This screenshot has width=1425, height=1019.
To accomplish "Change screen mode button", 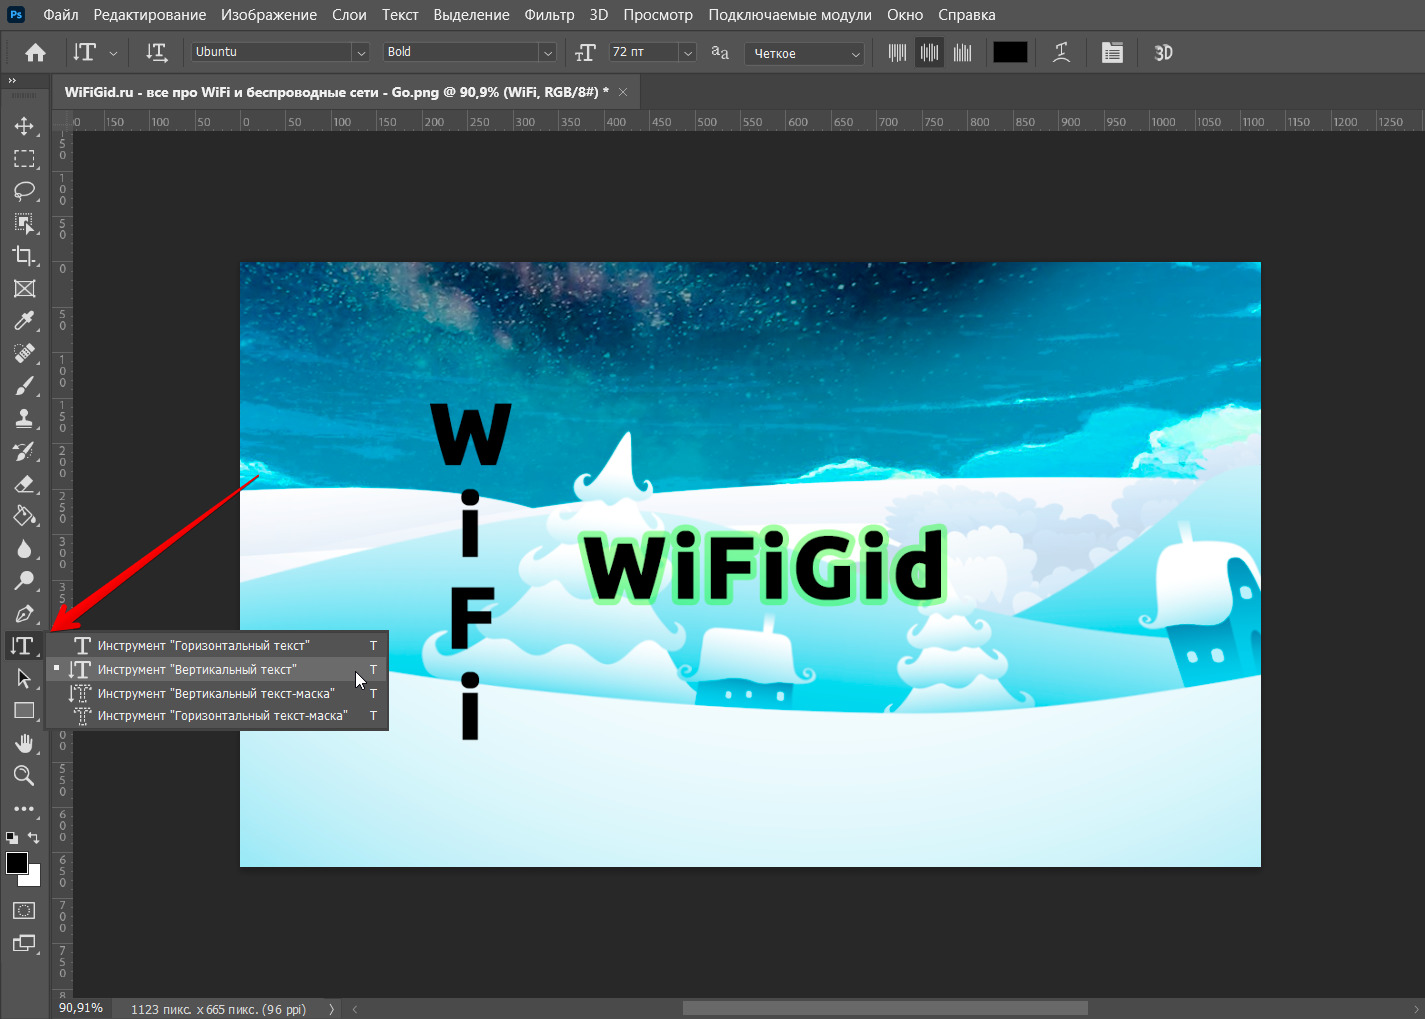I will click(x=24, y=943).
